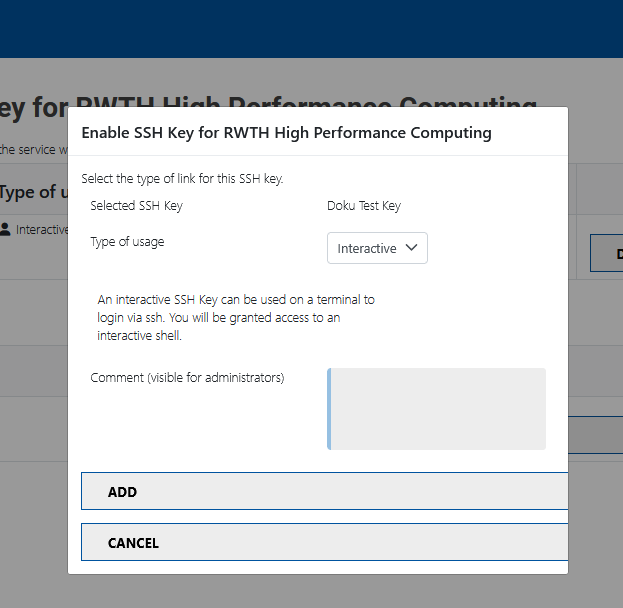
Task: Click the background 'Type of u' column header
Action: (x=33, y=192)
